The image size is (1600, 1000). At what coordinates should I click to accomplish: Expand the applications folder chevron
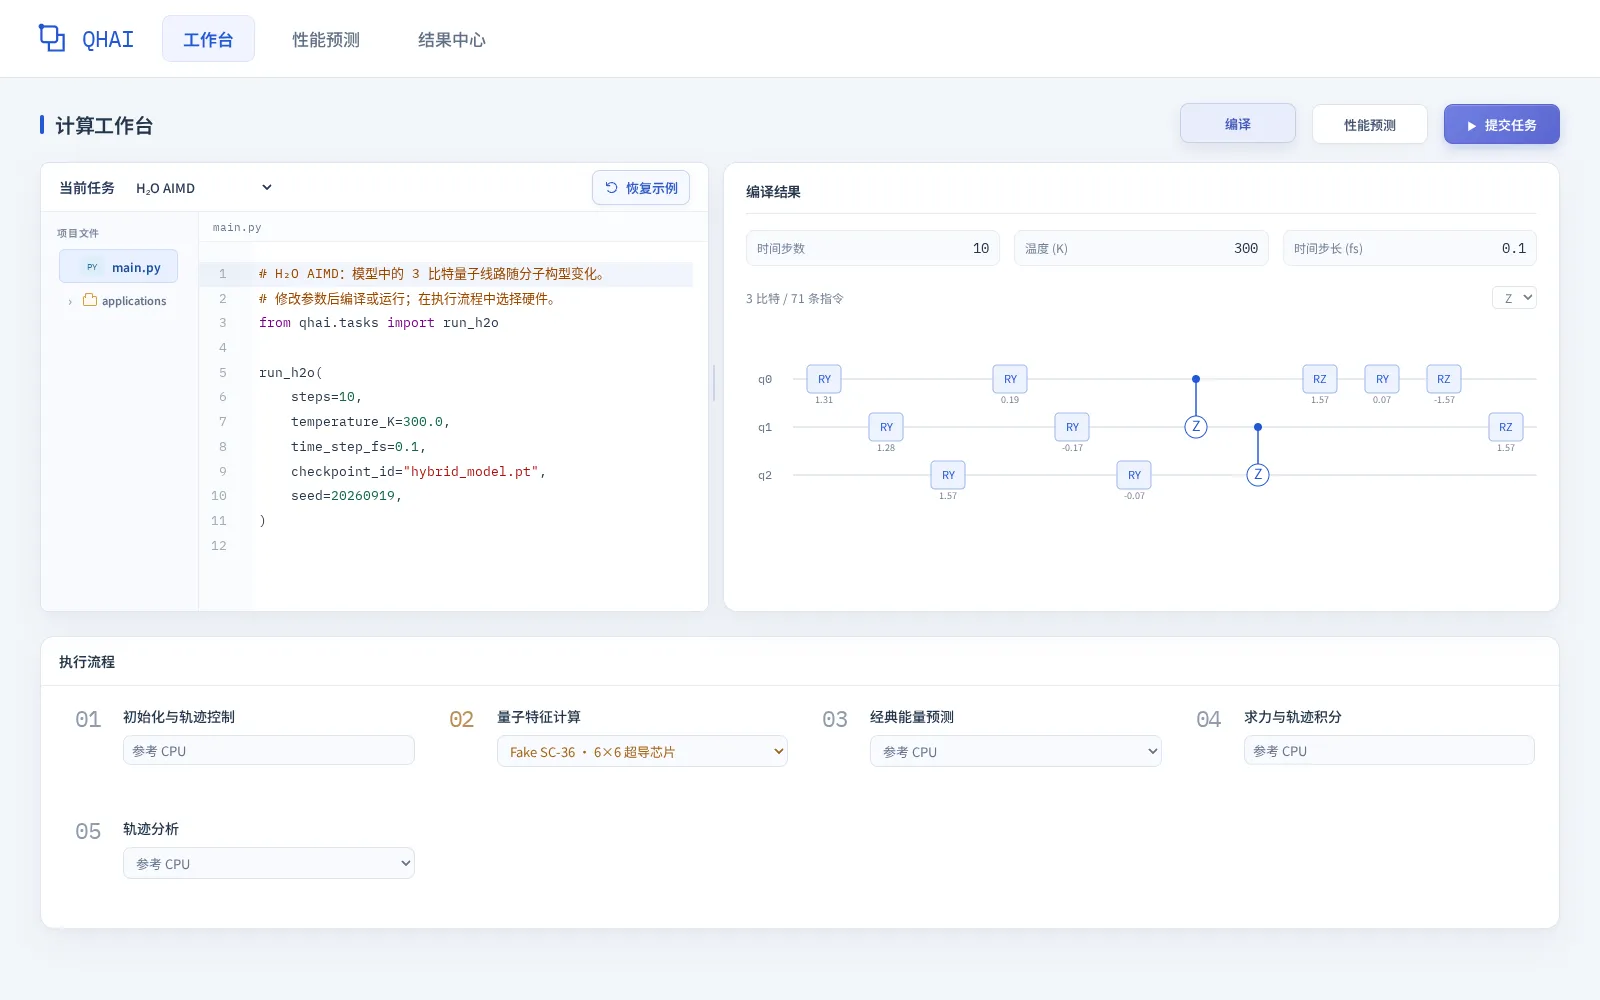(x=70, y=301)
